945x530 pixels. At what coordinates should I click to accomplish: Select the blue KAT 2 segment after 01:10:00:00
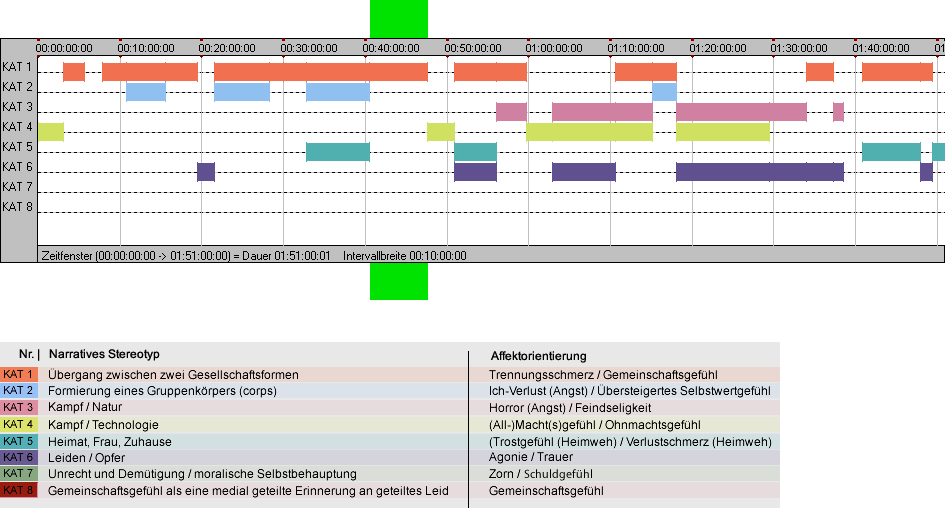coord(664,92)
